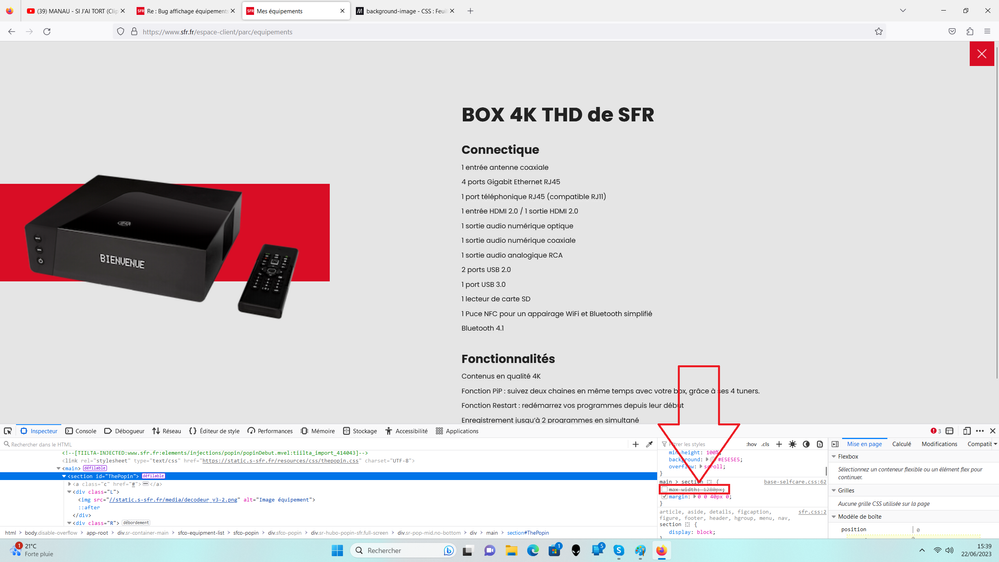The width and height of the screenshot is (999, 562).
Task: Click the débordement badge on div R
Action: 136,522
